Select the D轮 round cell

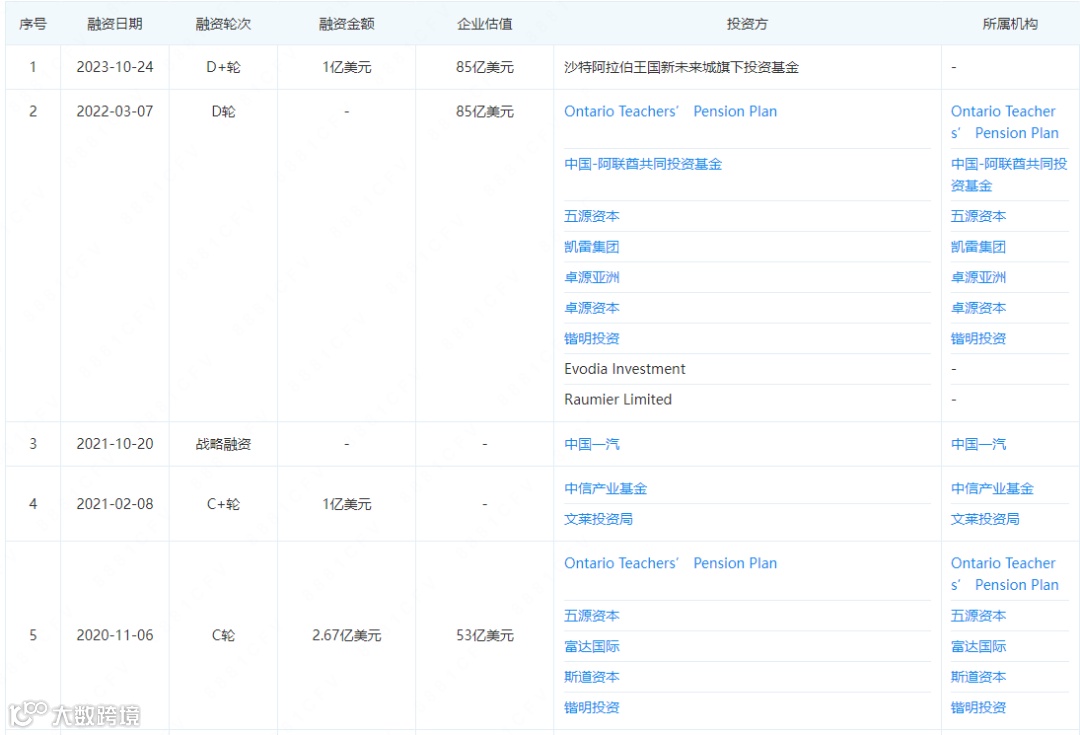point(223,111)
